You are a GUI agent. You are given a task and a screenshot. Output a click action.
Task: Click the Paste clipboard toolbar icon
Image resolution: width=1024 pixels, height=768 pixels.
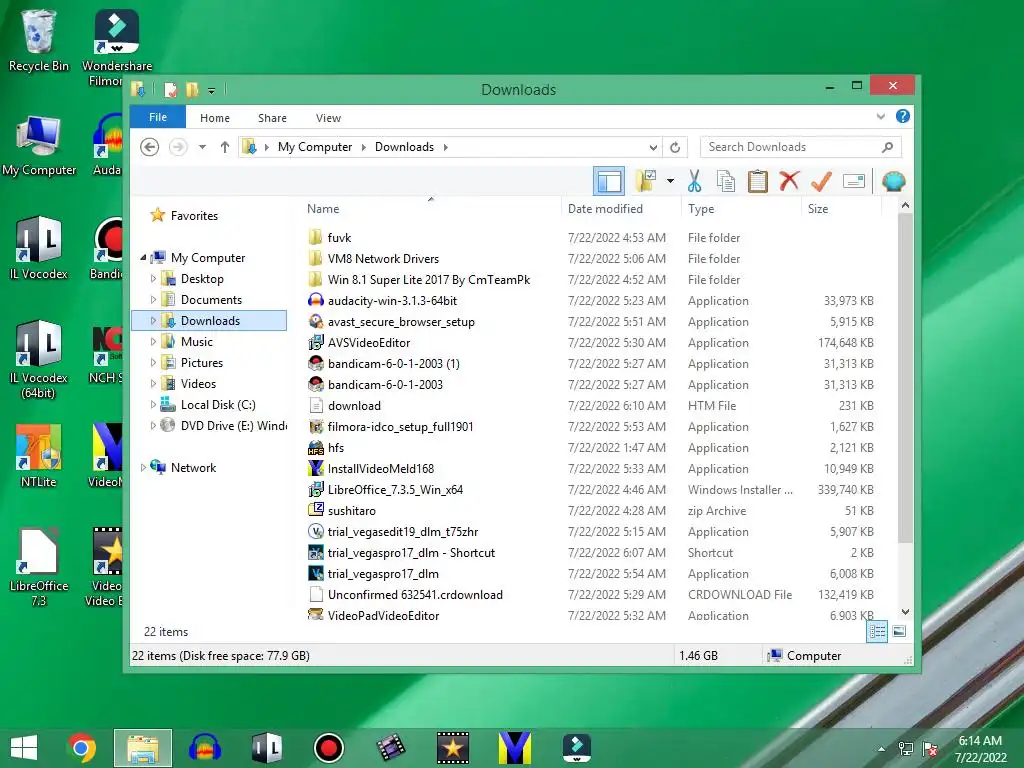758,181
